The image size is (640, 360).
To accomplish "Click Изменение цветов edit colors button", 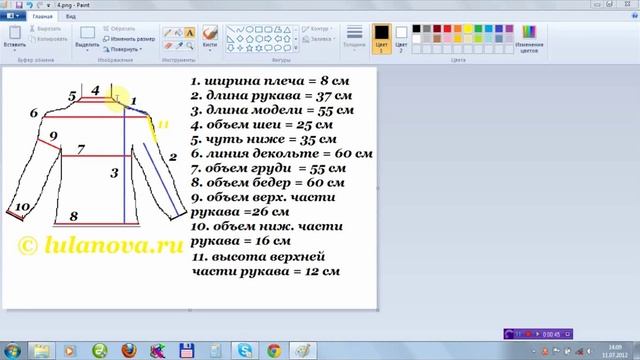I will 529,39.
